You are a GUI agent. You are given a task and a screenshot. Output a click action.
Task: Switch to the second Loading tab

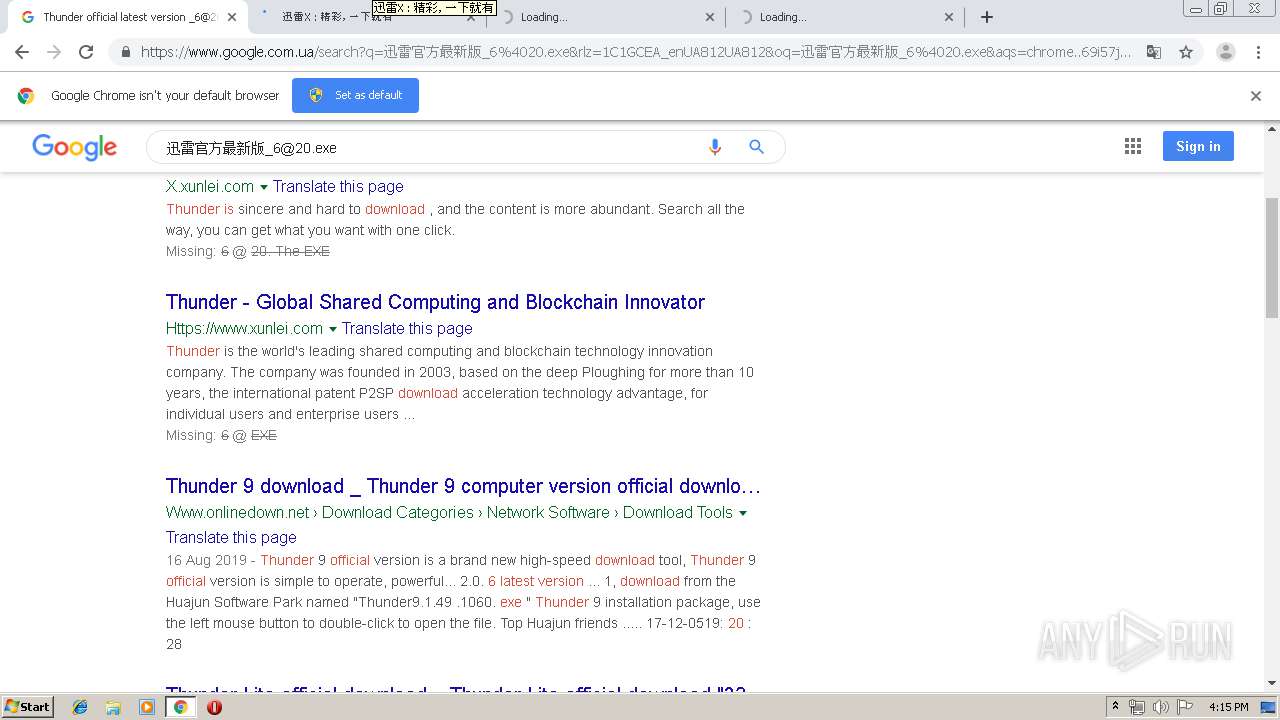click(x=845, y=17)
